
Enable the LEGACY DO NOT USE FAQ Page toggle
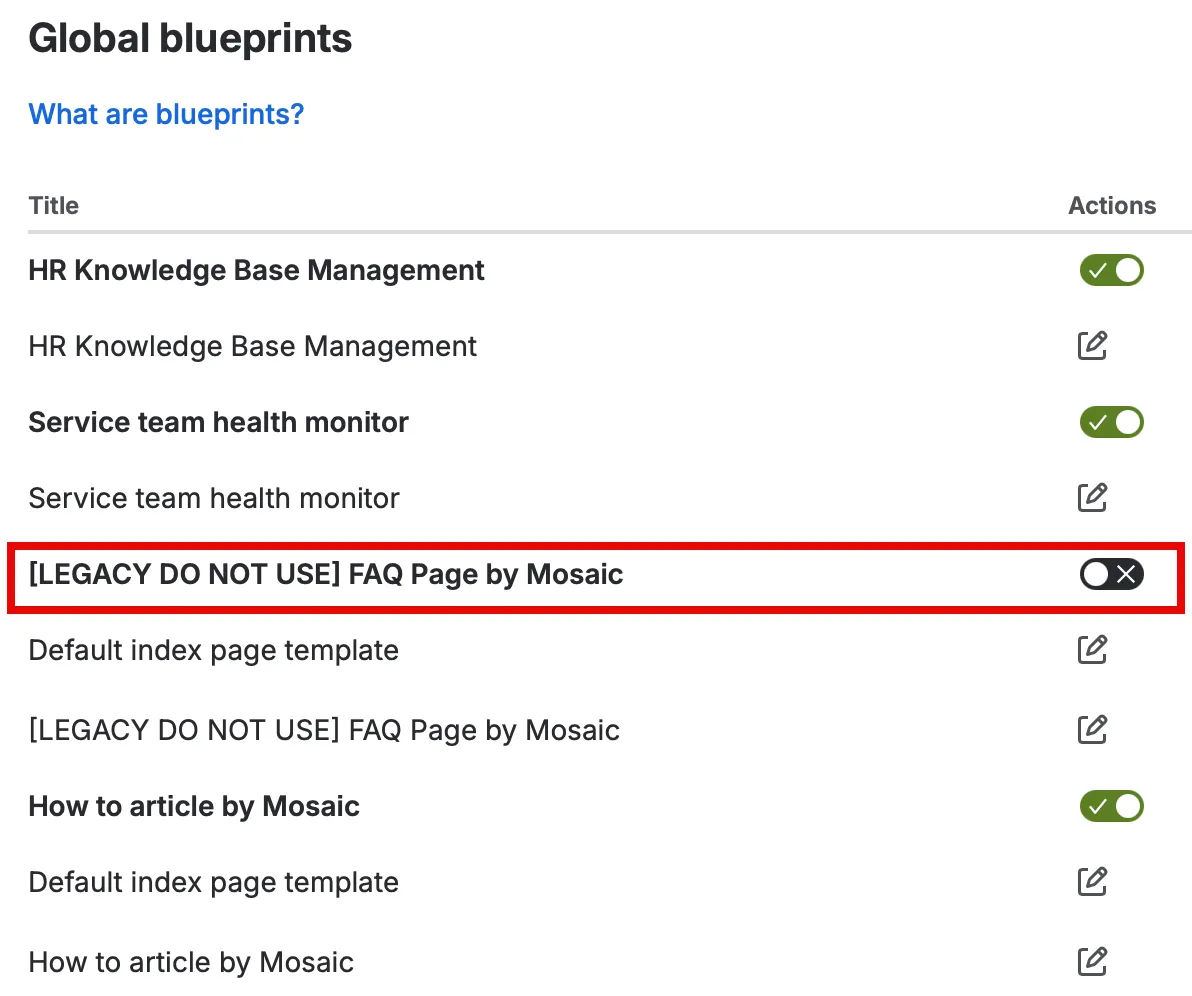tap(1111, 574)
